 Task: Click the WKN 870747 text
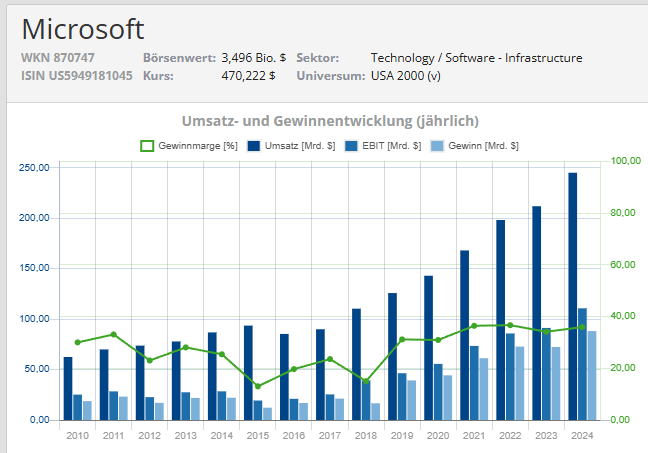tap(58, 57)
